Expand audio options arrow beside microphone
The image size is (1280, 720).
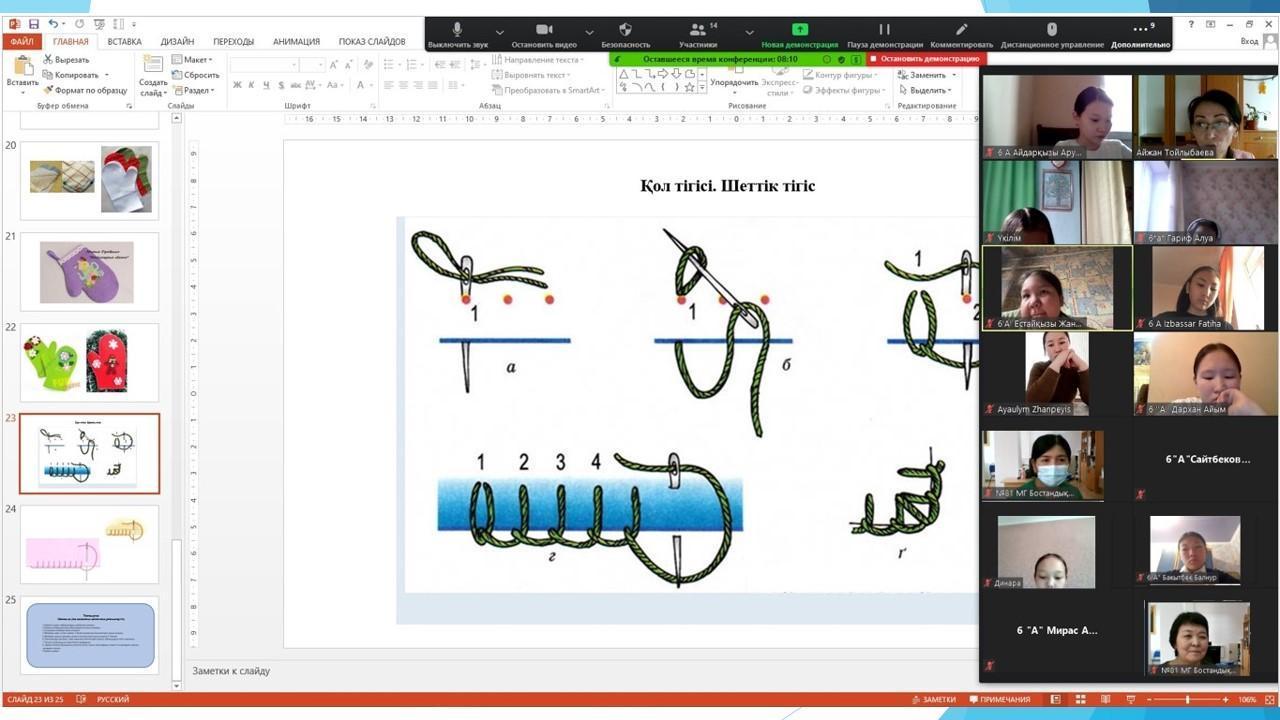(x=500, y=32)
